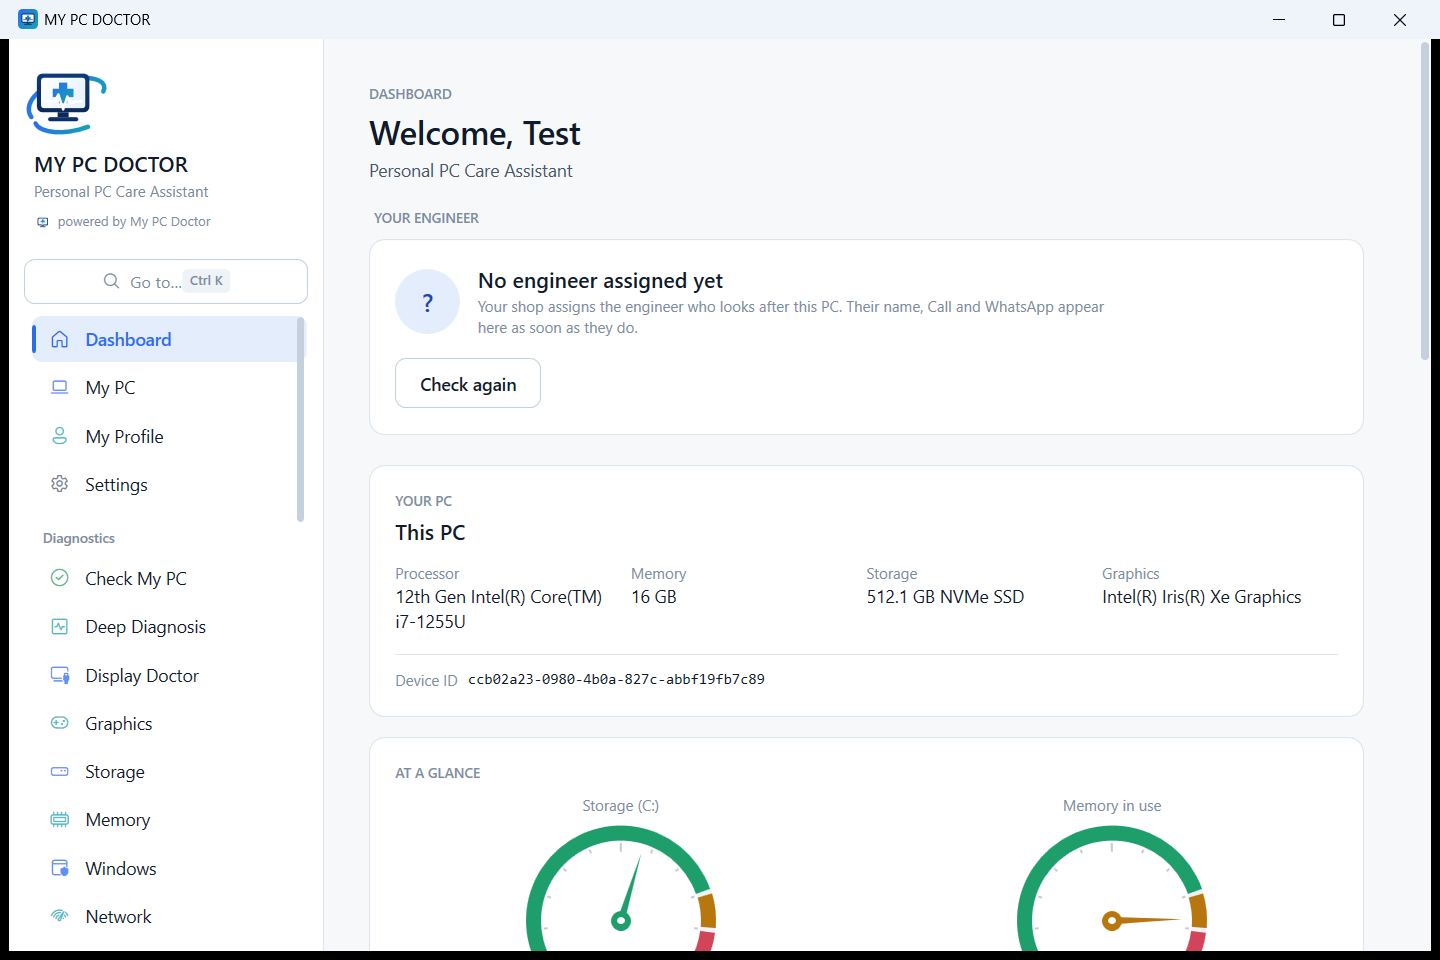Click the My PC Doctor logo
The width and height of the screenshot is (1440, 960).
tap(66, 103)
